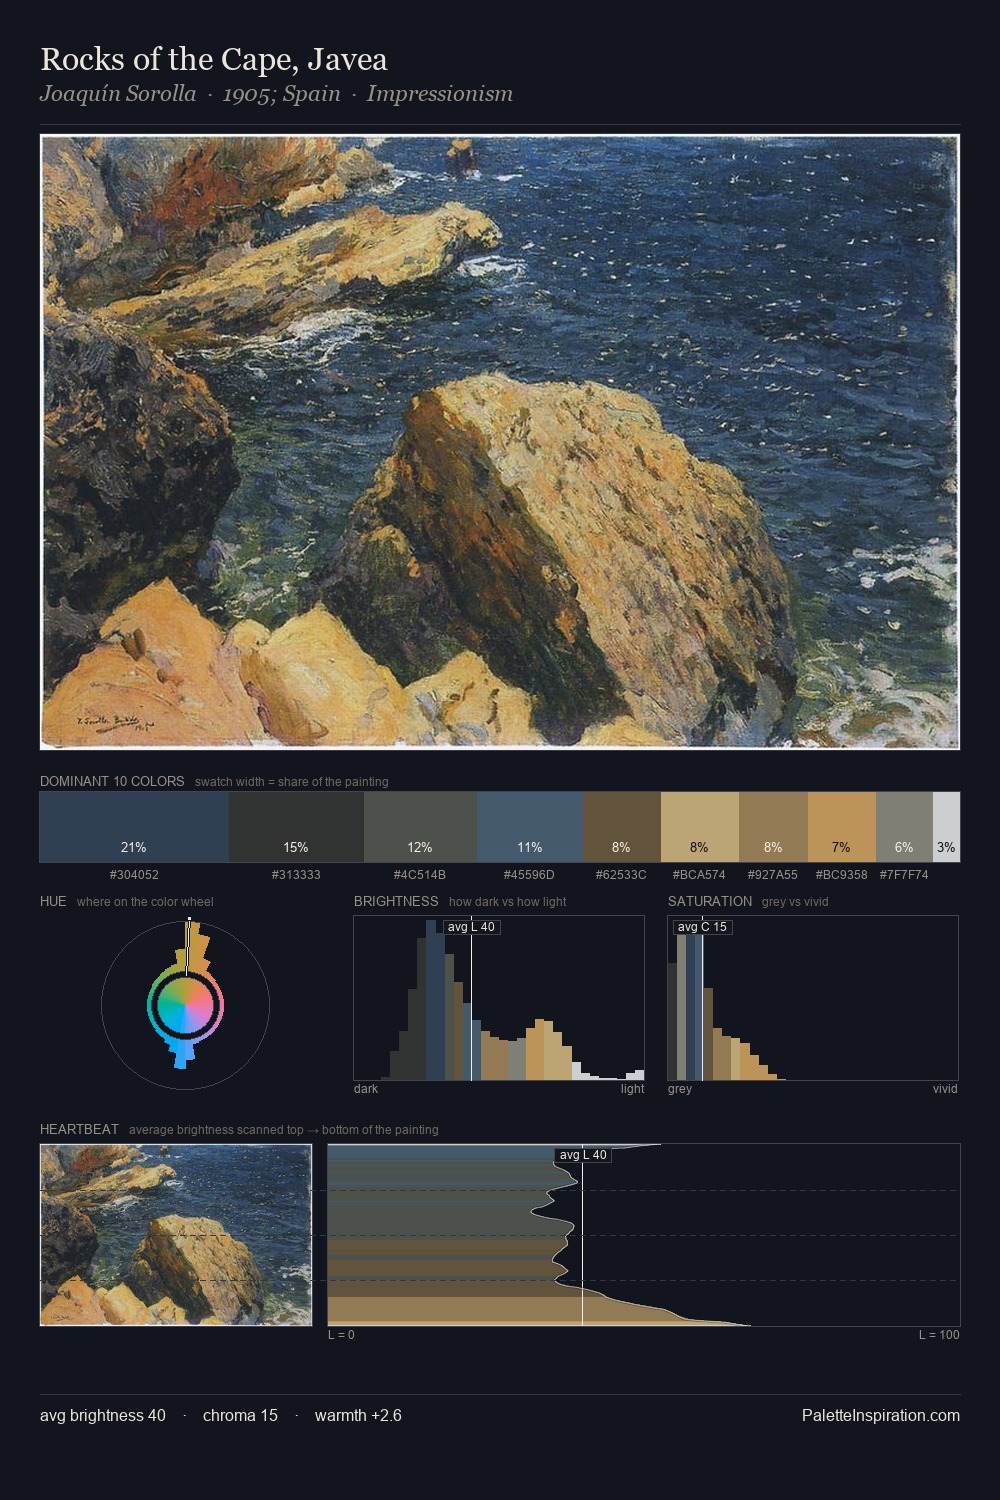Click the #304052 dark blue swatch at 21%
Image resolution: width=1000 pixels, height=1500 pixels.
[134, 827]
